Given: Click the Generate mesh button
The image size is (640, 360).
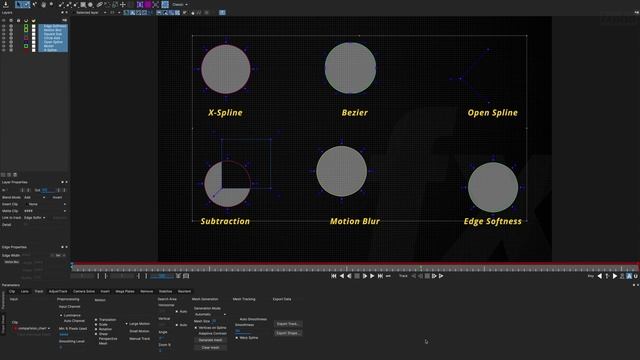Looking at the screenshot, I should pos(211,340).
